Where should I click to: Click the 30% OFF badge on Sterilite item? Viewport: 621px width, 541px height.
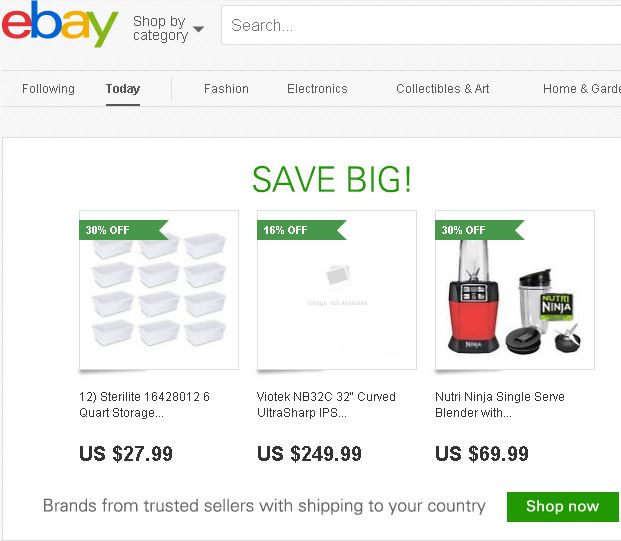pos(108,230)
